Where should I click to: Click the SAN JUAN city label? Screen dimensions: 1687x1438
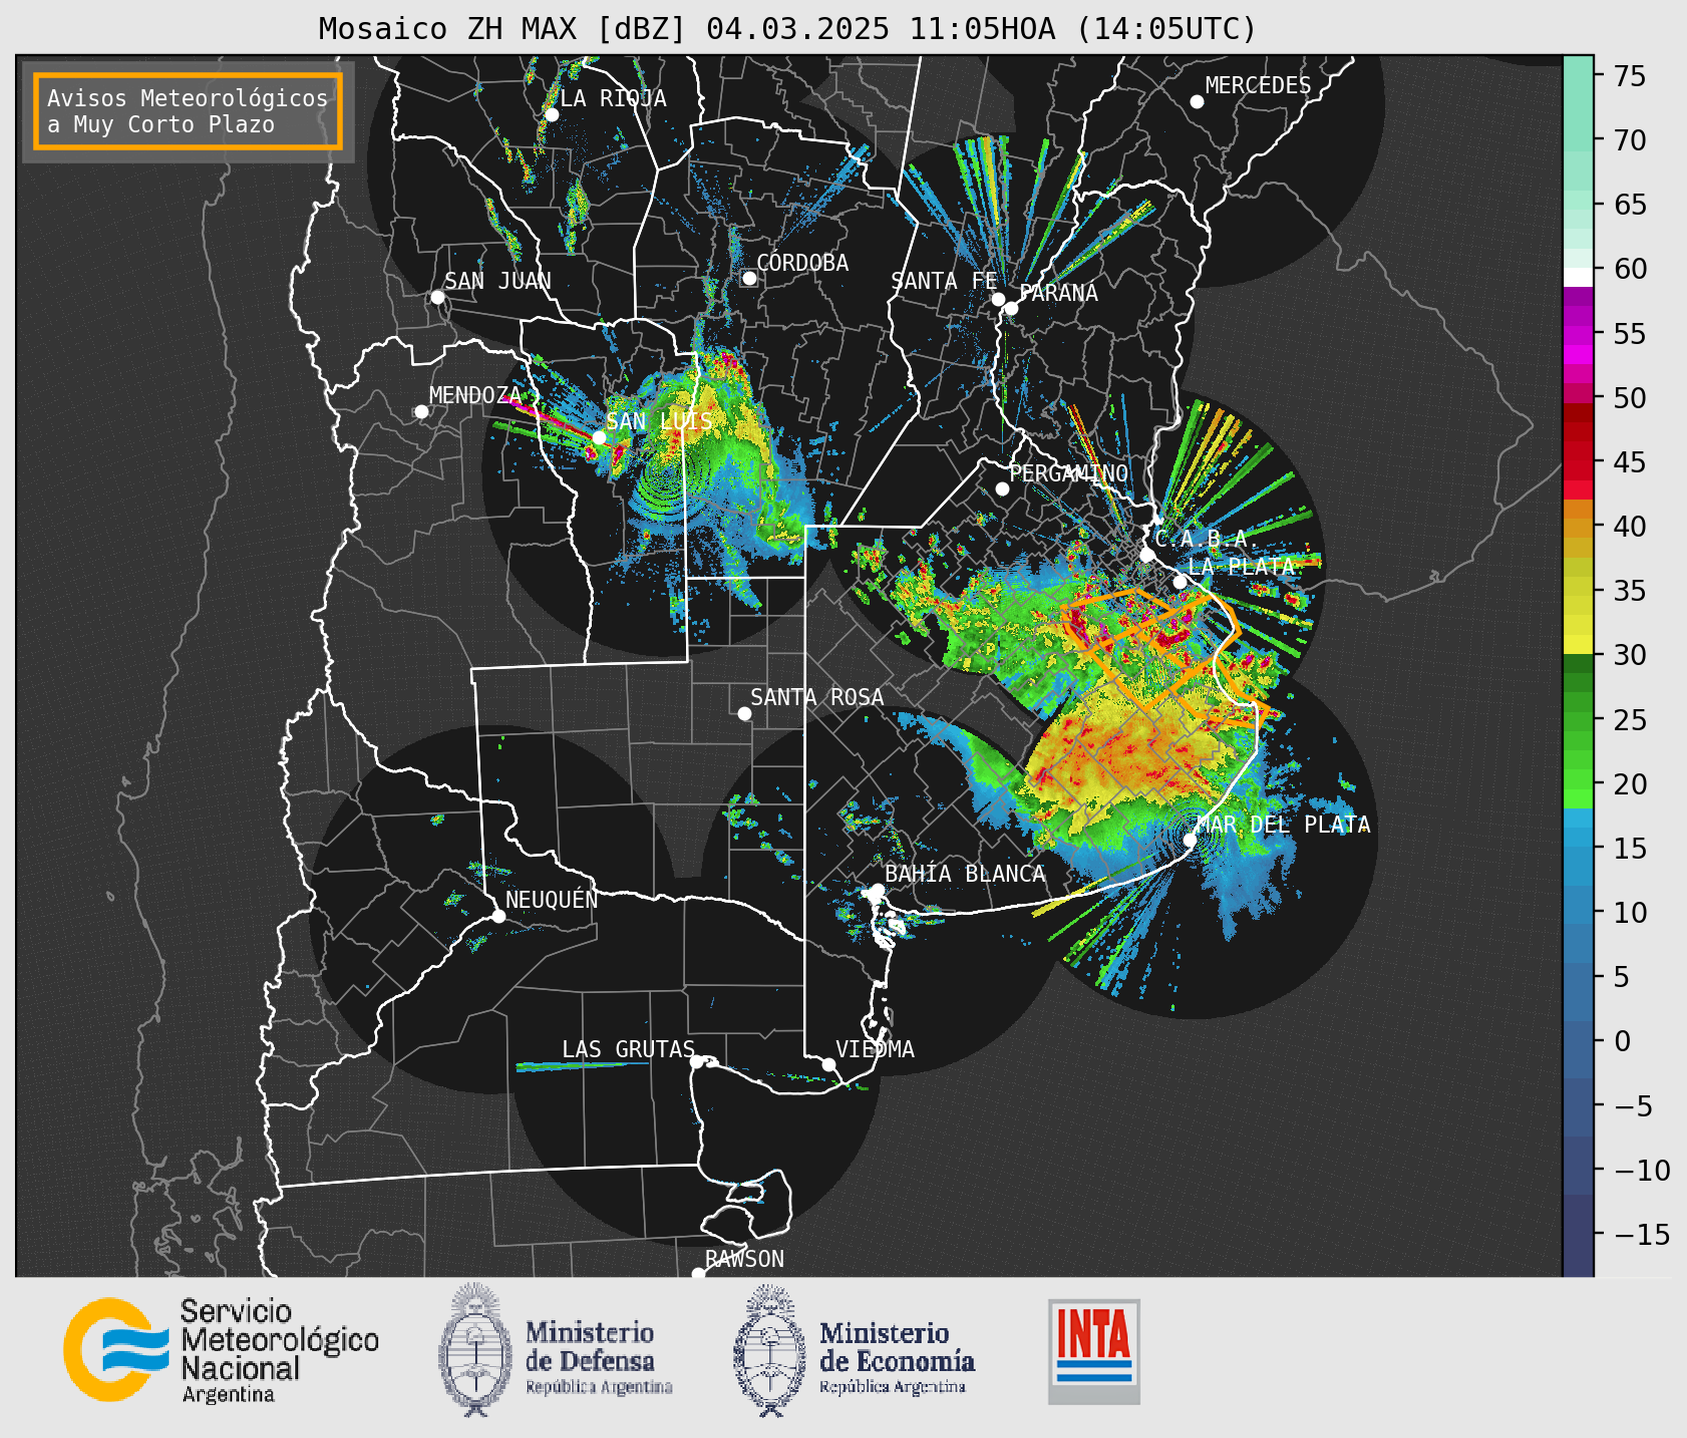tap(497, 281)
